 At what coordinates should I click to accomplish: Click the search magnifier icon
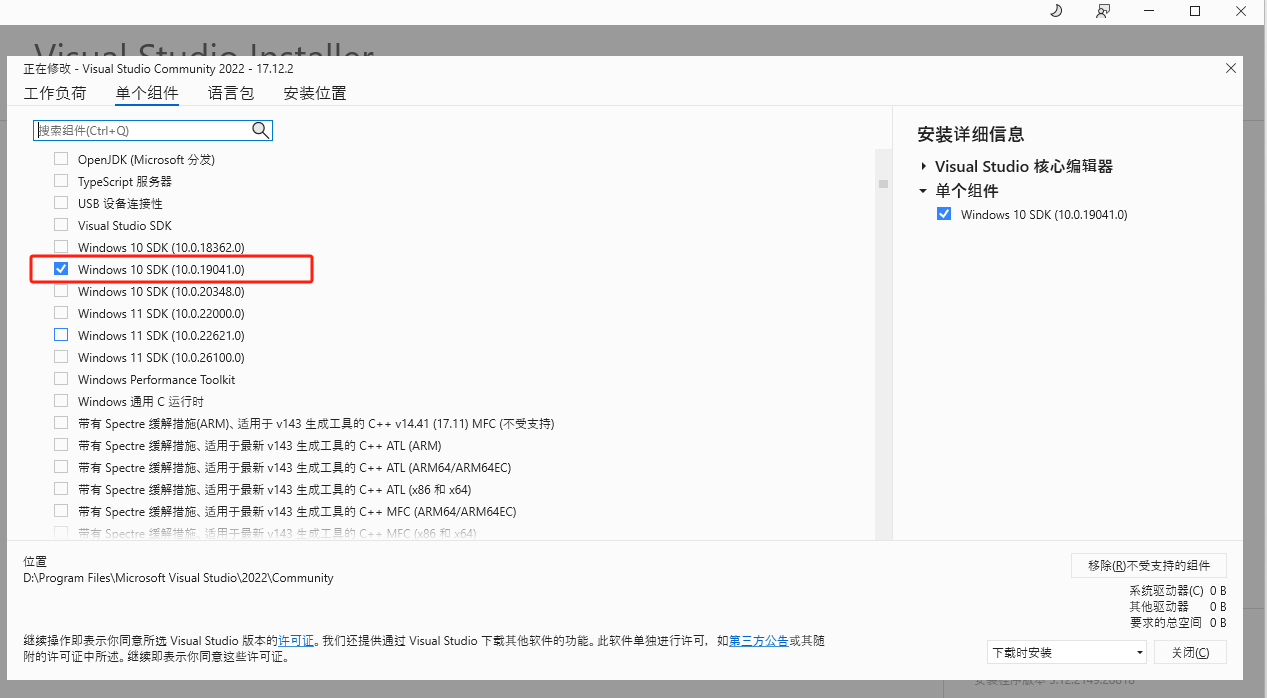point(260,130)
